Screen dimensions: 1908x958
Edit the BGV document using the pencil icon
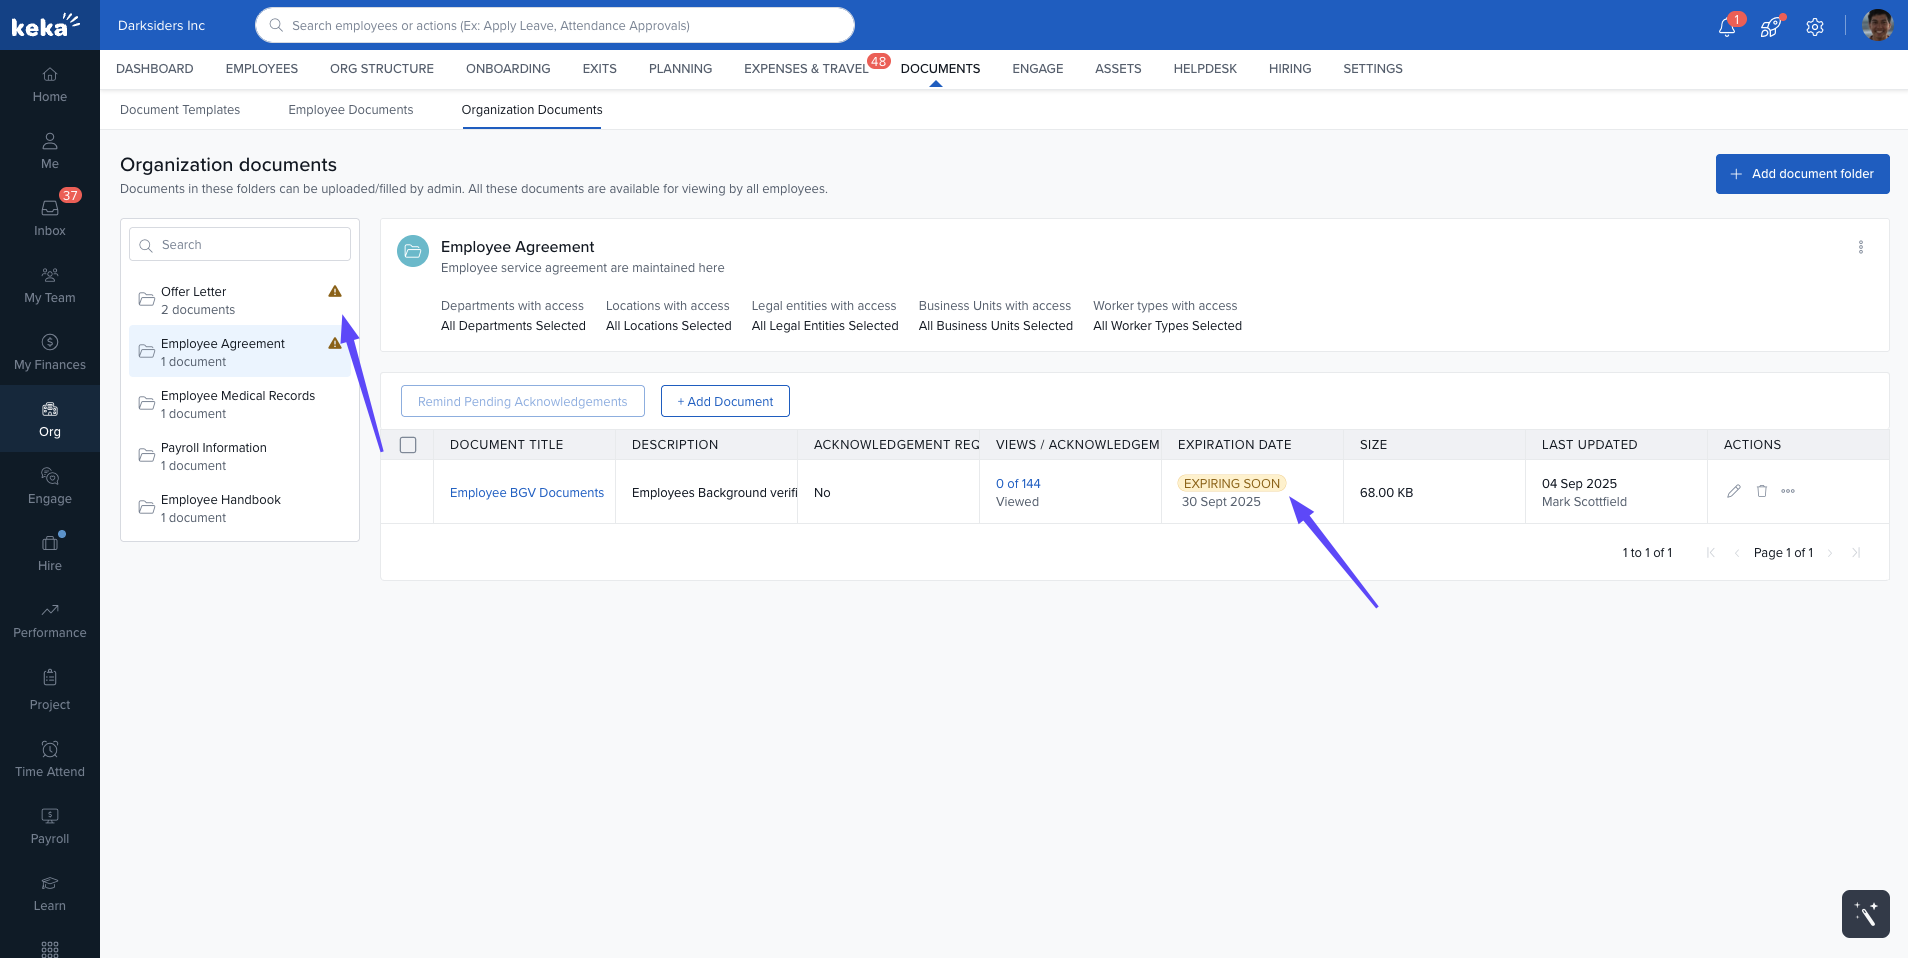pyautogui.click(x=1733, y=491)
